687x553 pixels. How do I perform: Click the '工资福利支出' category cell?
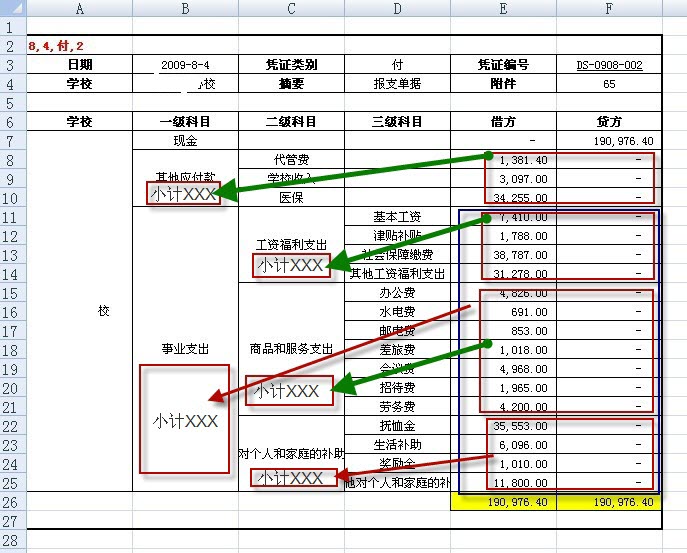[x=291, y=245]
